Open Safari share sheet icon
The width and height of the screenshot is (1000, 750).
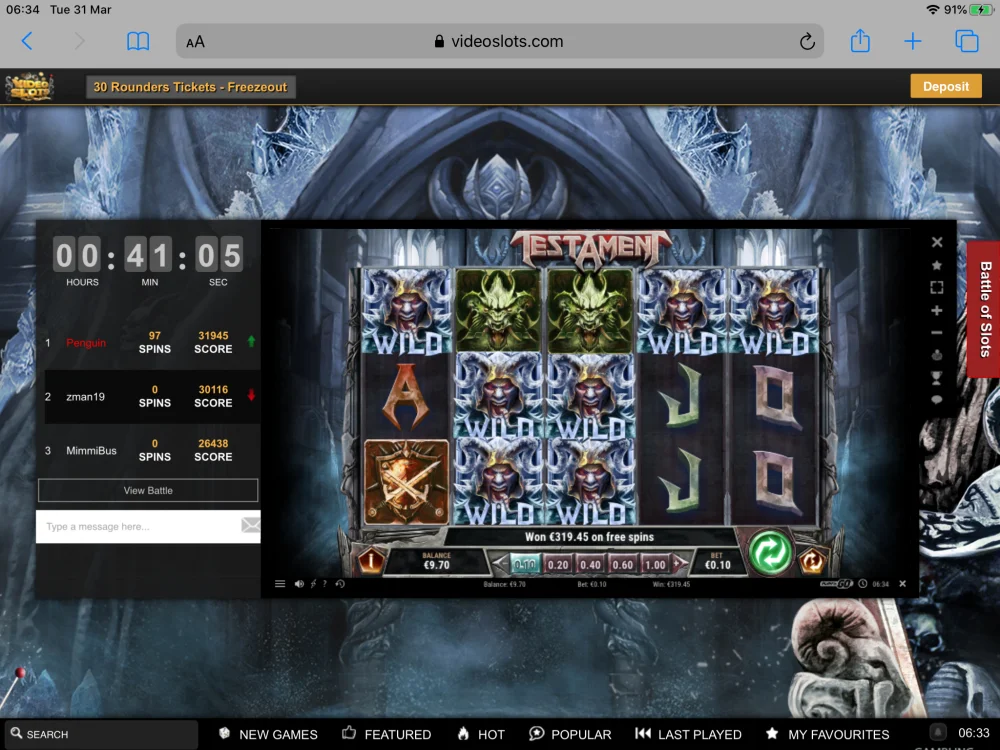point(860,41)
